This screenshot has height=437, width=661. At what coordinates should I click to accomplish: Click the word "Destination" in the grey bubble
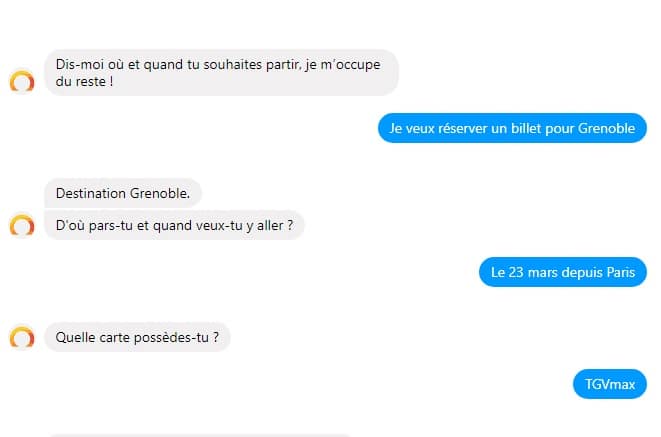pos(91,193)
